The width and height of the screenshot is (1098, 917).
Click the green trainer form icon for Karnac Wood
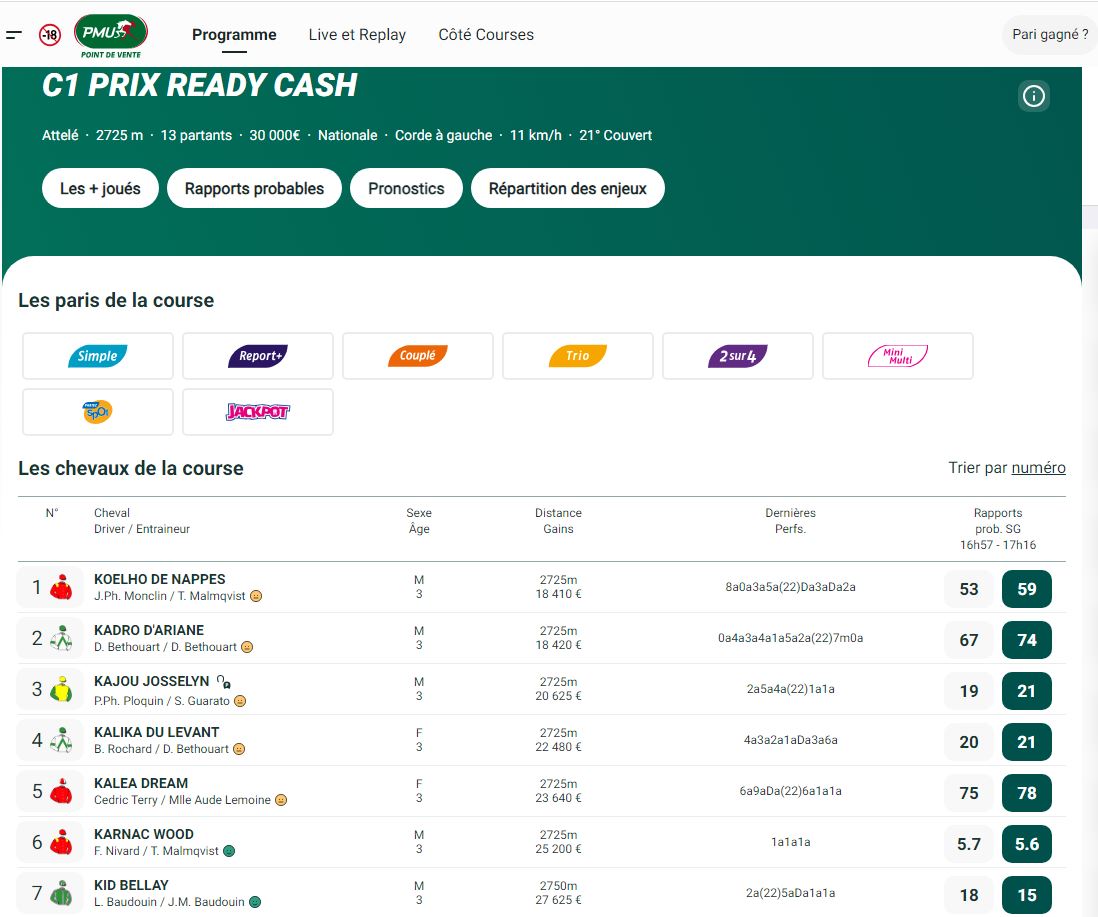tap(229, 851)
